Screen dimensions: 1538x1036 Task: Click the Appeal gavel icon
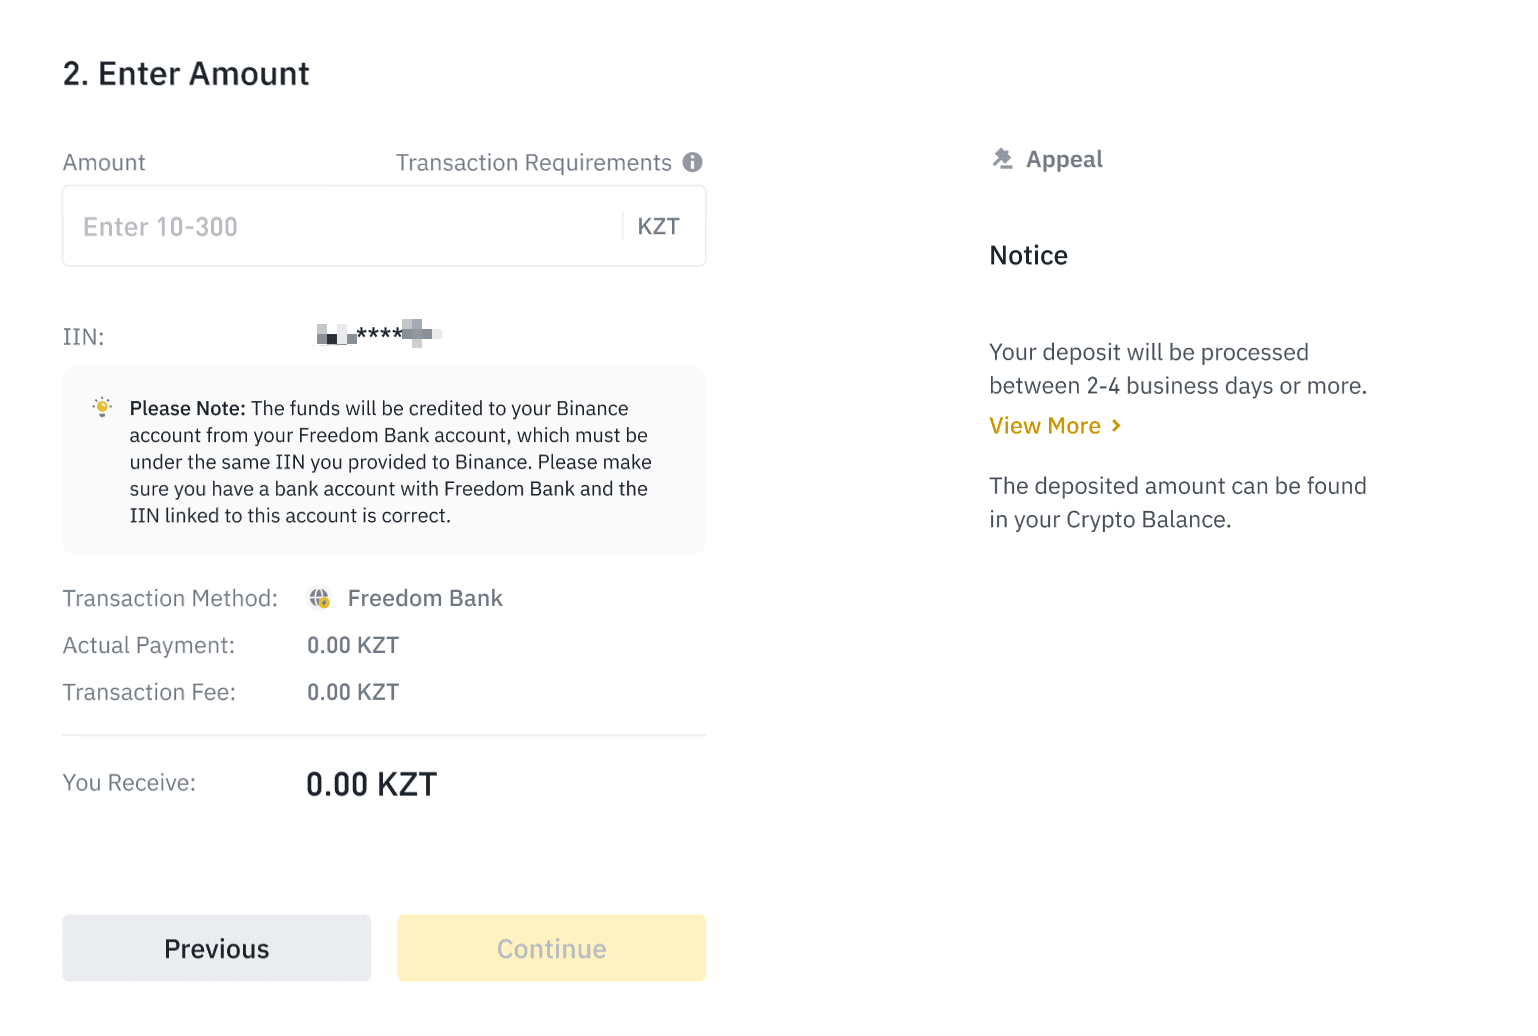point(1002,159)
